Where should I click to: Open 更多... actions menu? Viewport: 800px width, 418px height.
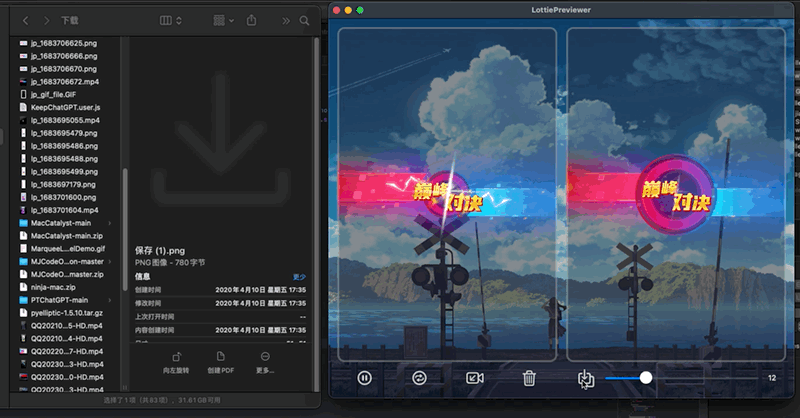(x=265, y=363)
